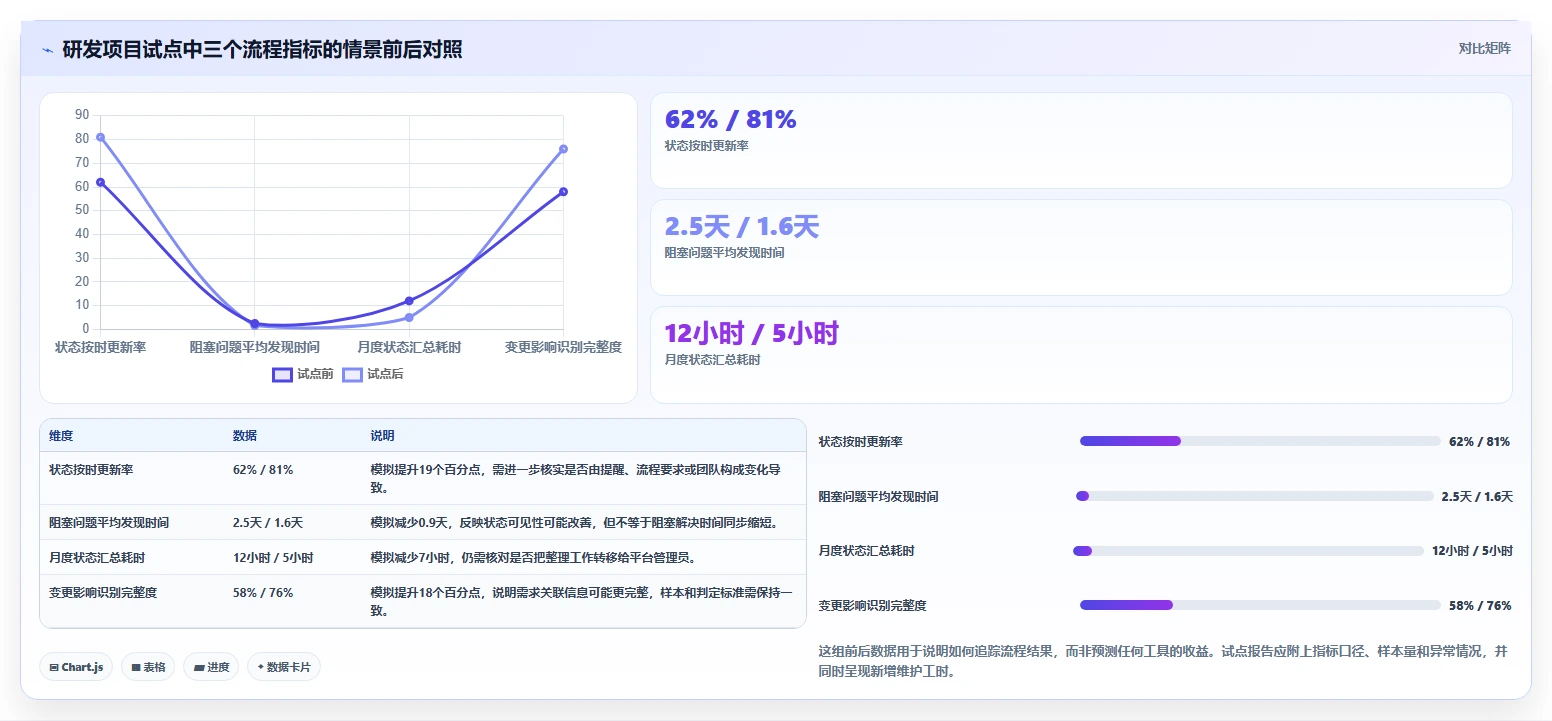Click y-axis tick value 90
This screenshot has width=1552, height=721.
click(x=82, y=115)
